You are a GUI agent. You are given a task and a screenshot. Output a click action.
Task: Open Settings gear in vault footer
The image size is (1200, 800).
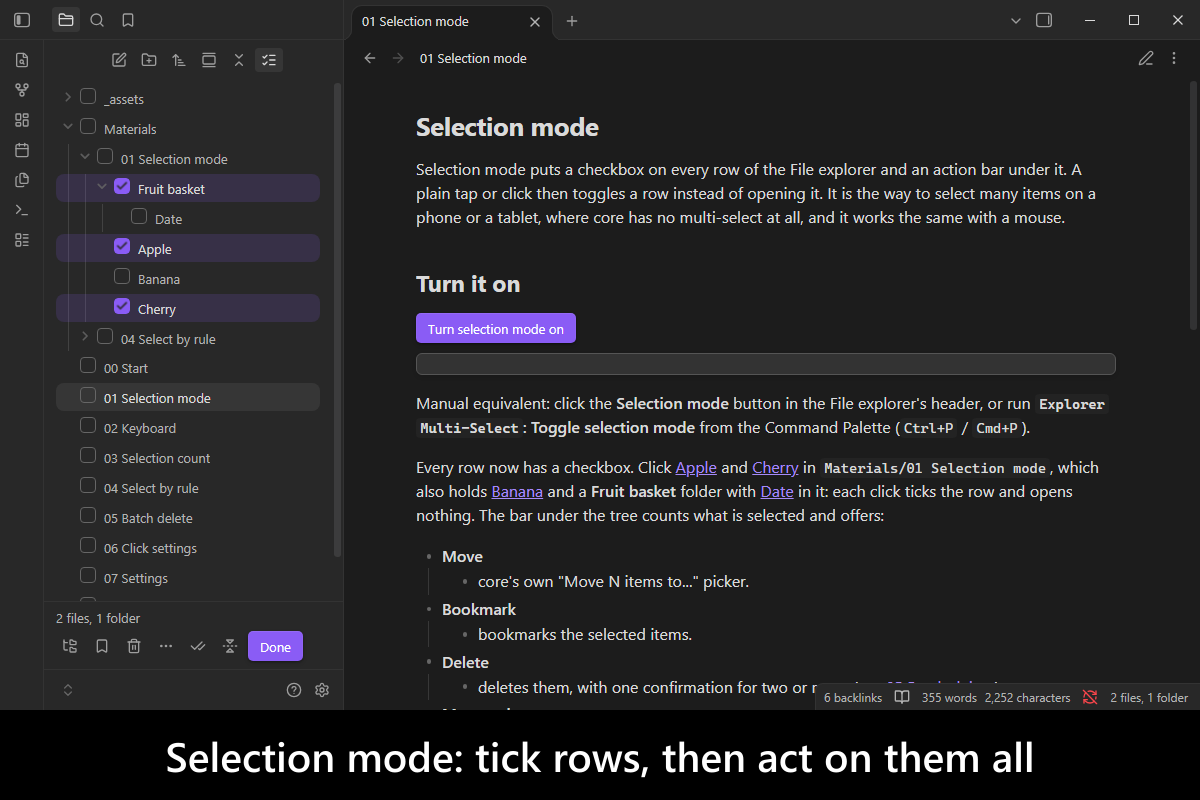click(322, 690)
